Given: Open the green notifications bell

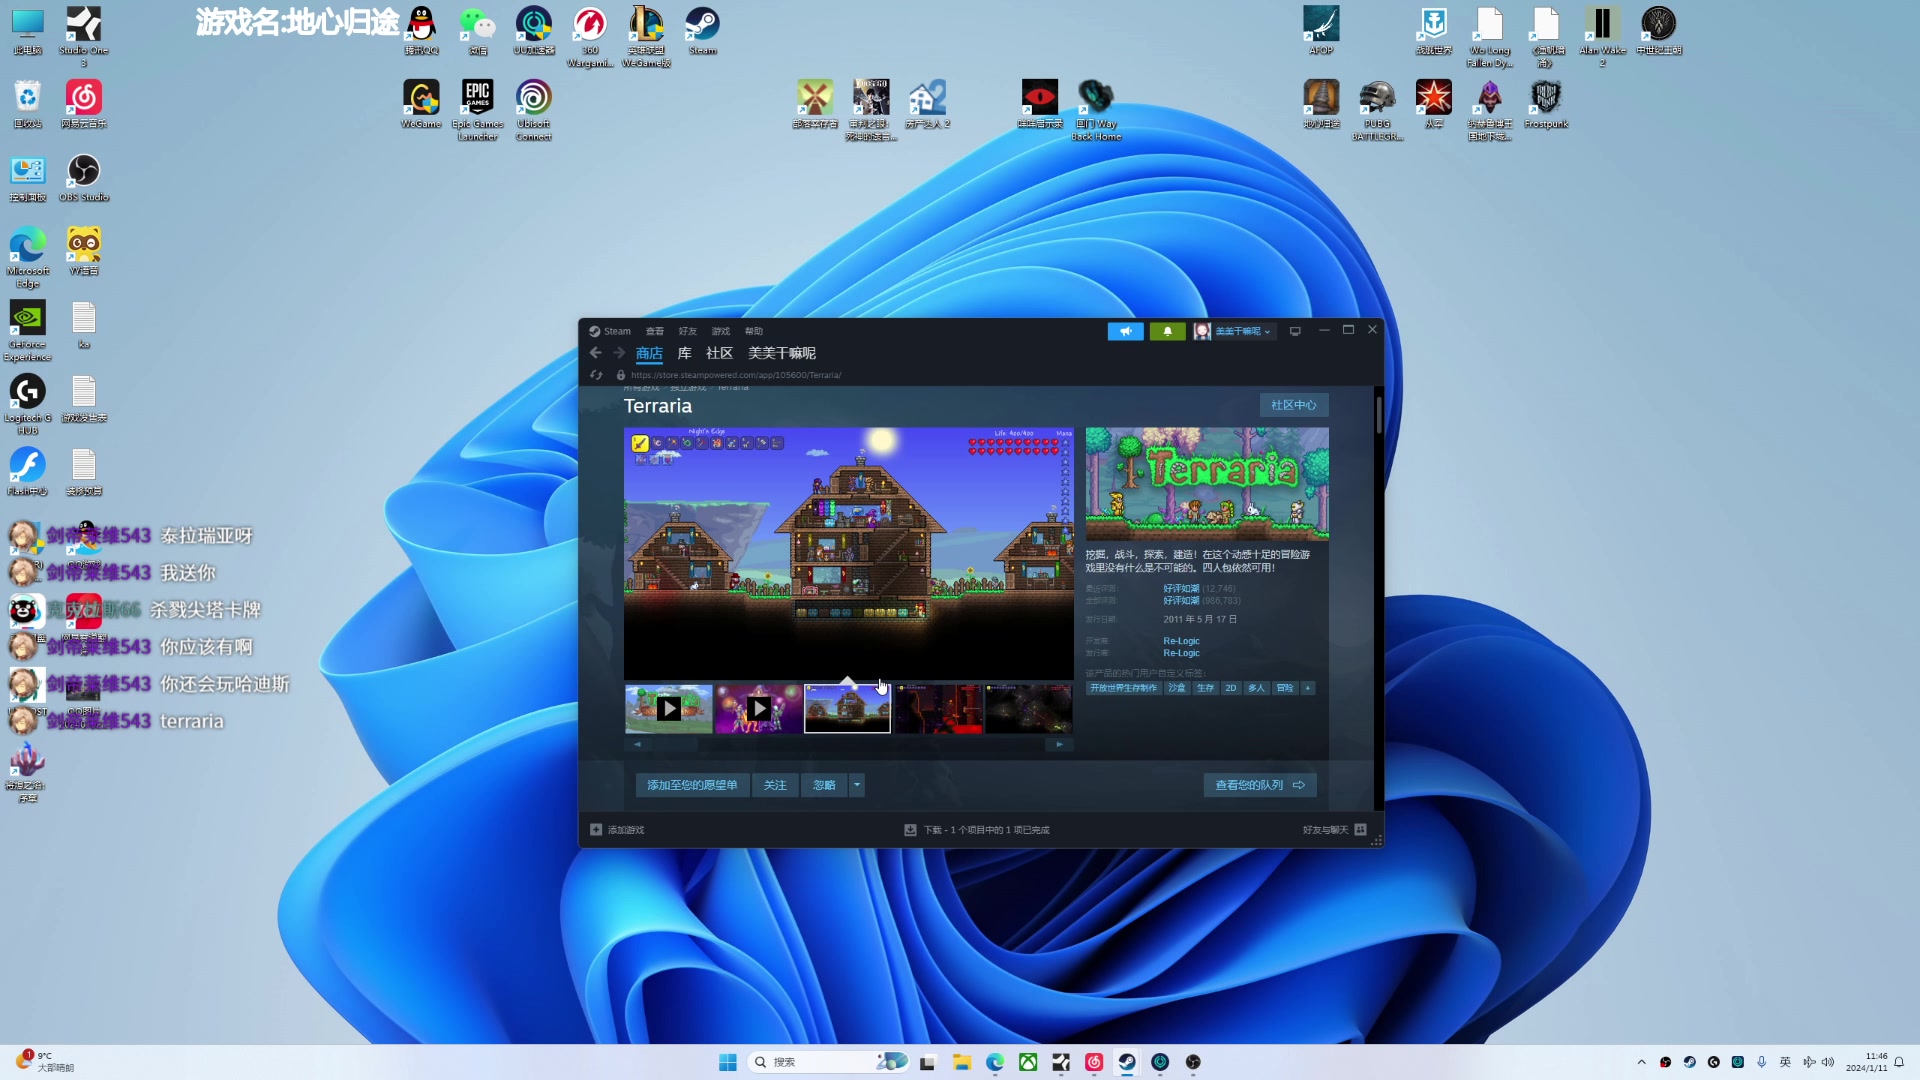Looking at the screenshot, I should point(1167,331).
